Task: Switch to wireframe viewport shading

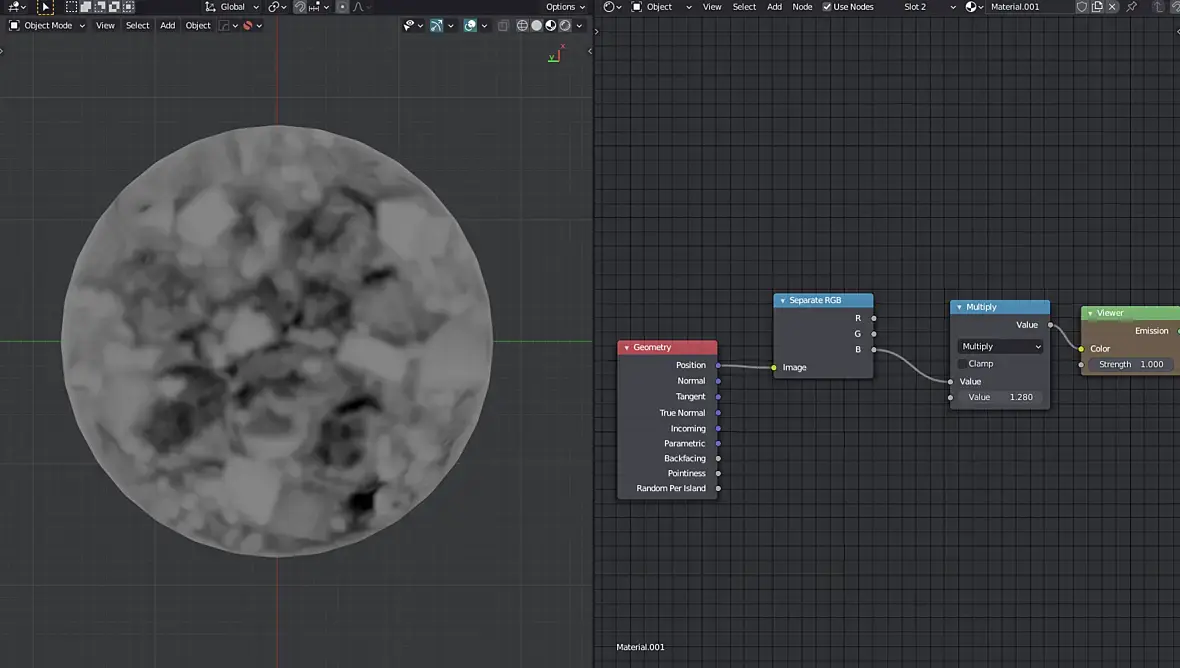Action: [522, 25]
